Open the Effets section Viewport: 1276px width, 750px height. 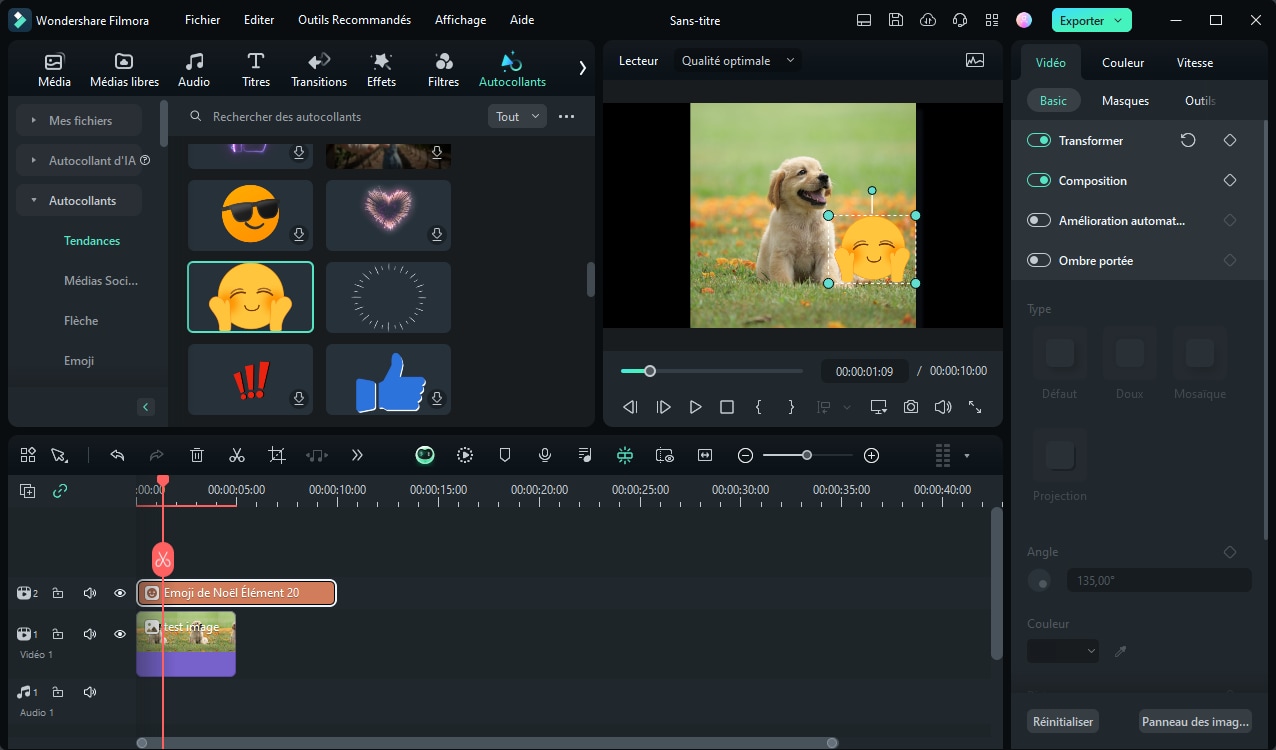(x=381, y=70)
